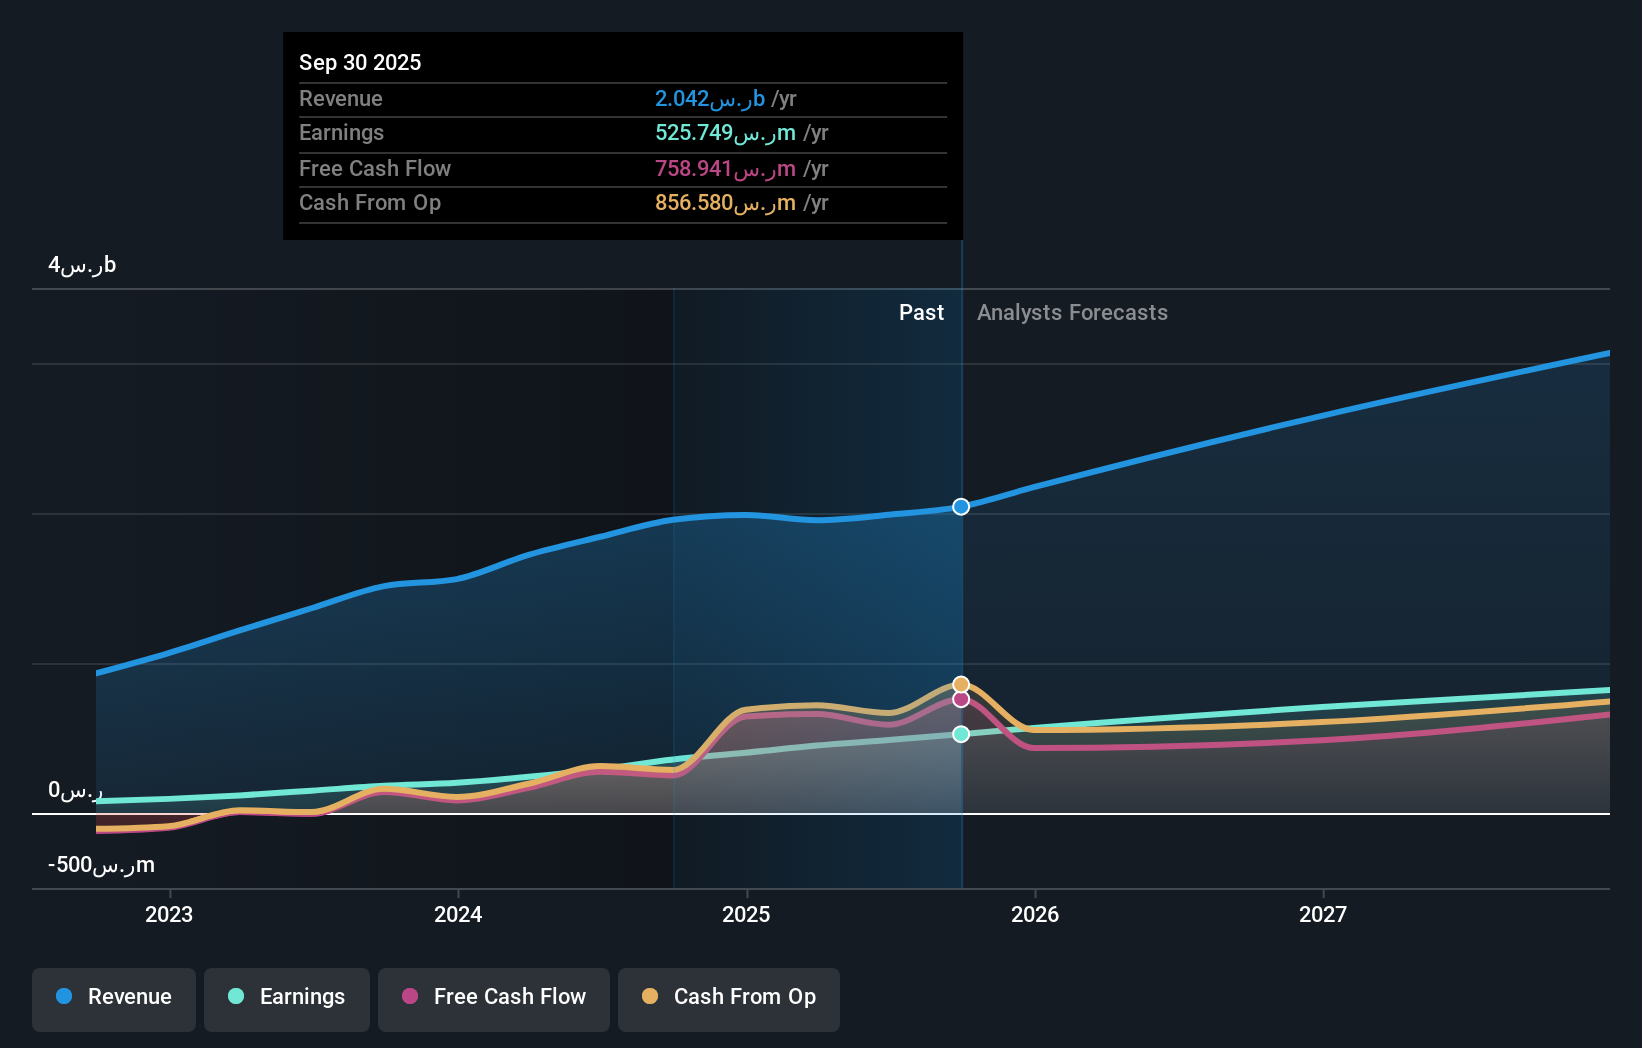Open the Cash From Op legend control

coord(728,997)
